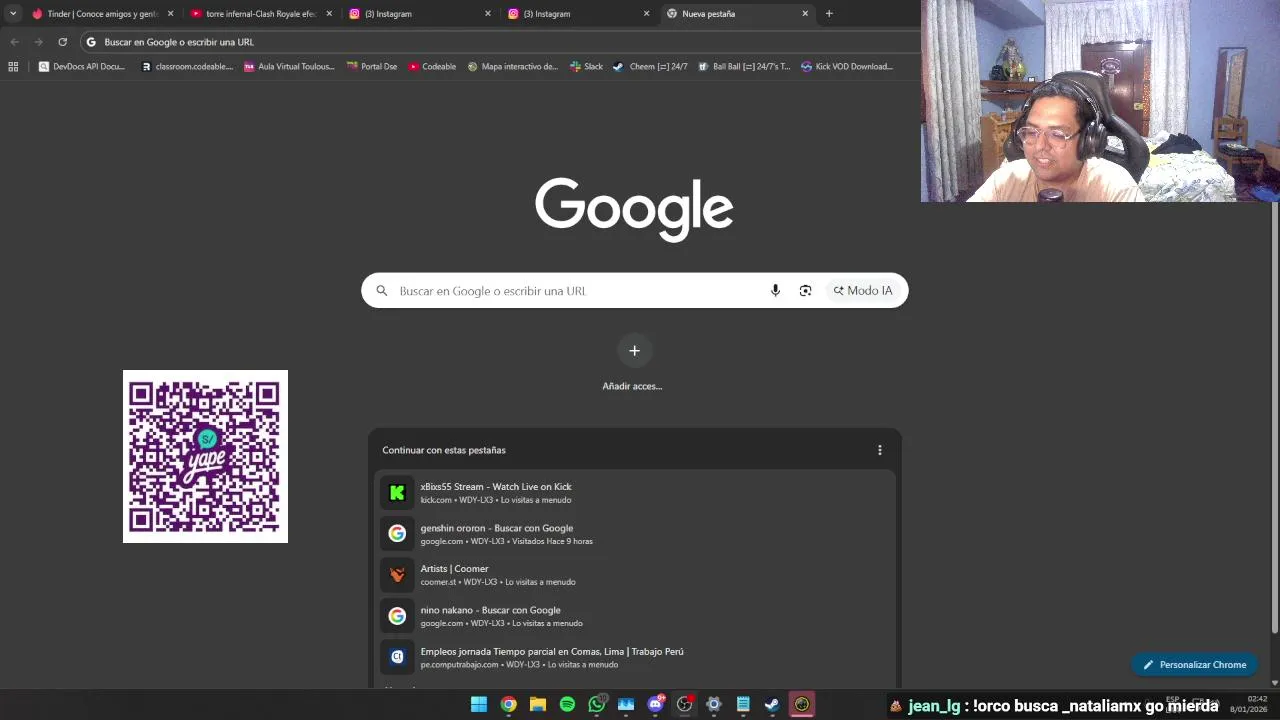This screenshot has height=720, width=1280.
Task: Open the Kick VOD Download... bookmark
Action: point(847,67)
